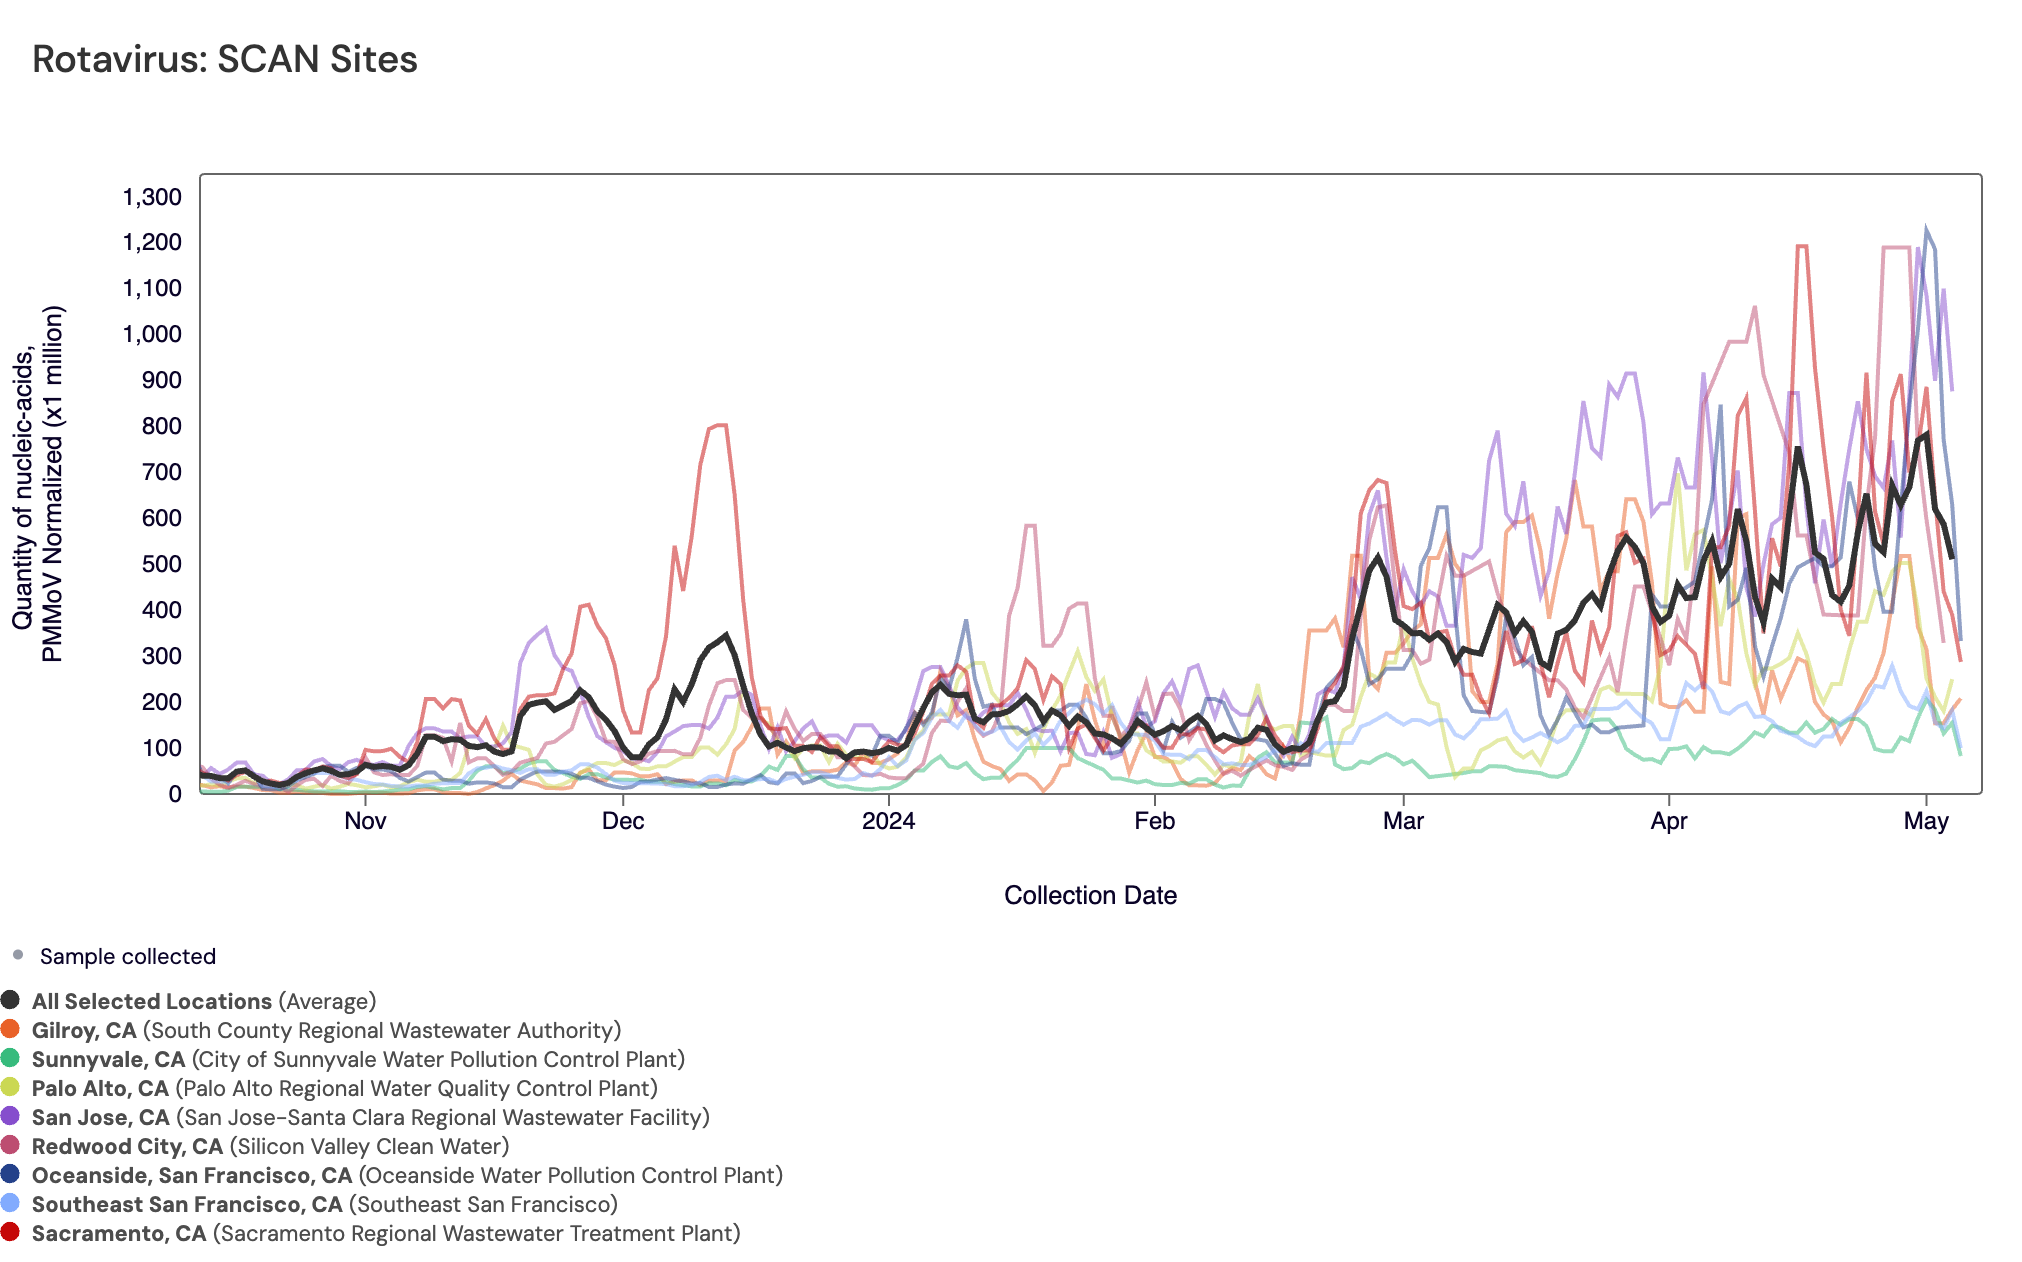2022x1262 pixels.
Task: Click the purple San Jose legend dot
Action: [x=10, y=1116]
